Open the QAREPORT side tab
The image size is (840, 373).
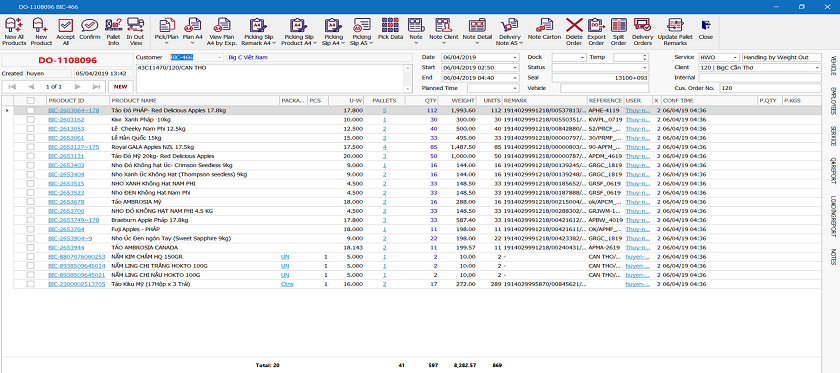pos(833,171)
